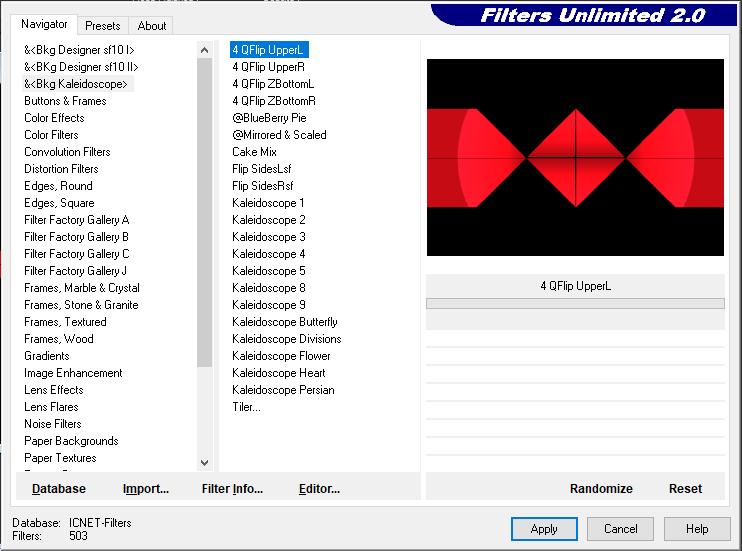Select Flip SidesRsf filter

pyautogui.click(x=263, y=186)
